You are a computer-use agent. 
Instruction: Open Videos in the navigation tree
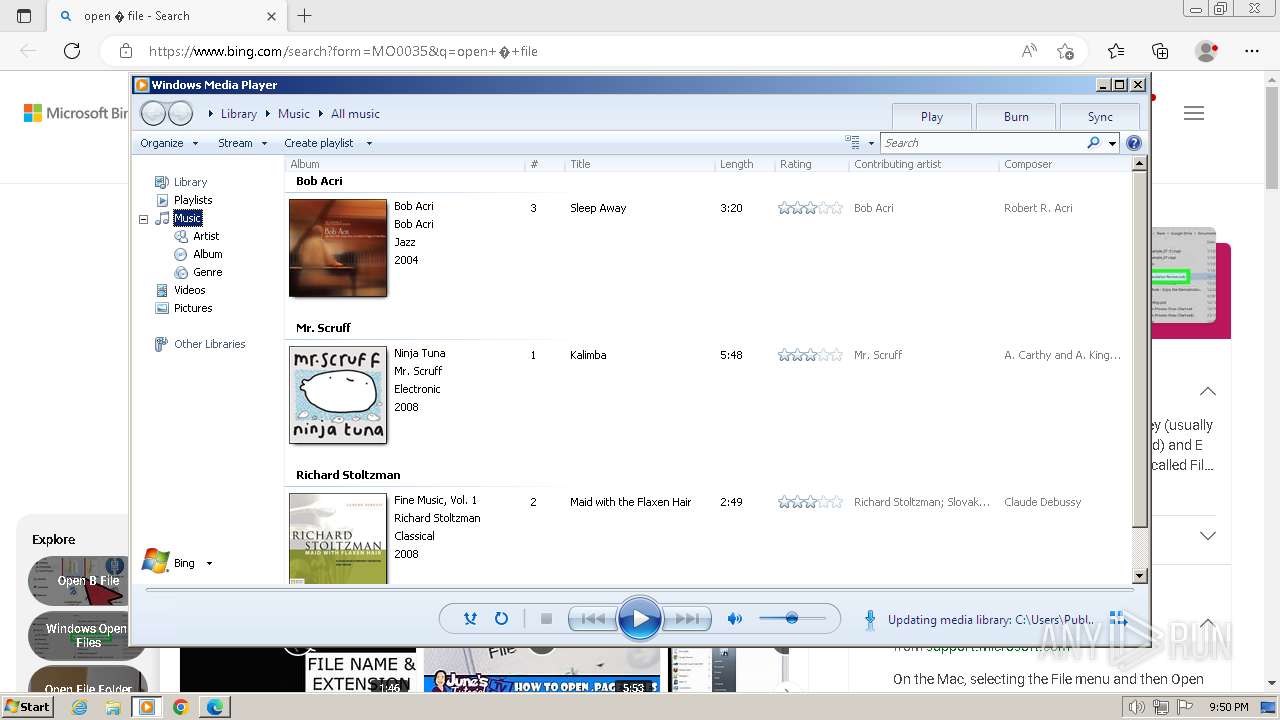pos(189,290)
